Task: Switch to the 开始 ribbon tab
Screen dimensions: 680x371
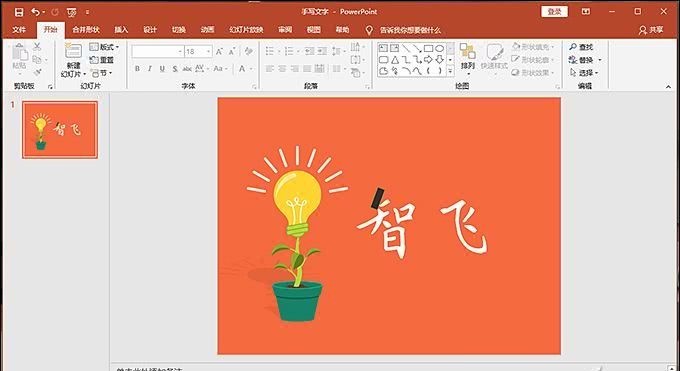Action: [50, 30]
